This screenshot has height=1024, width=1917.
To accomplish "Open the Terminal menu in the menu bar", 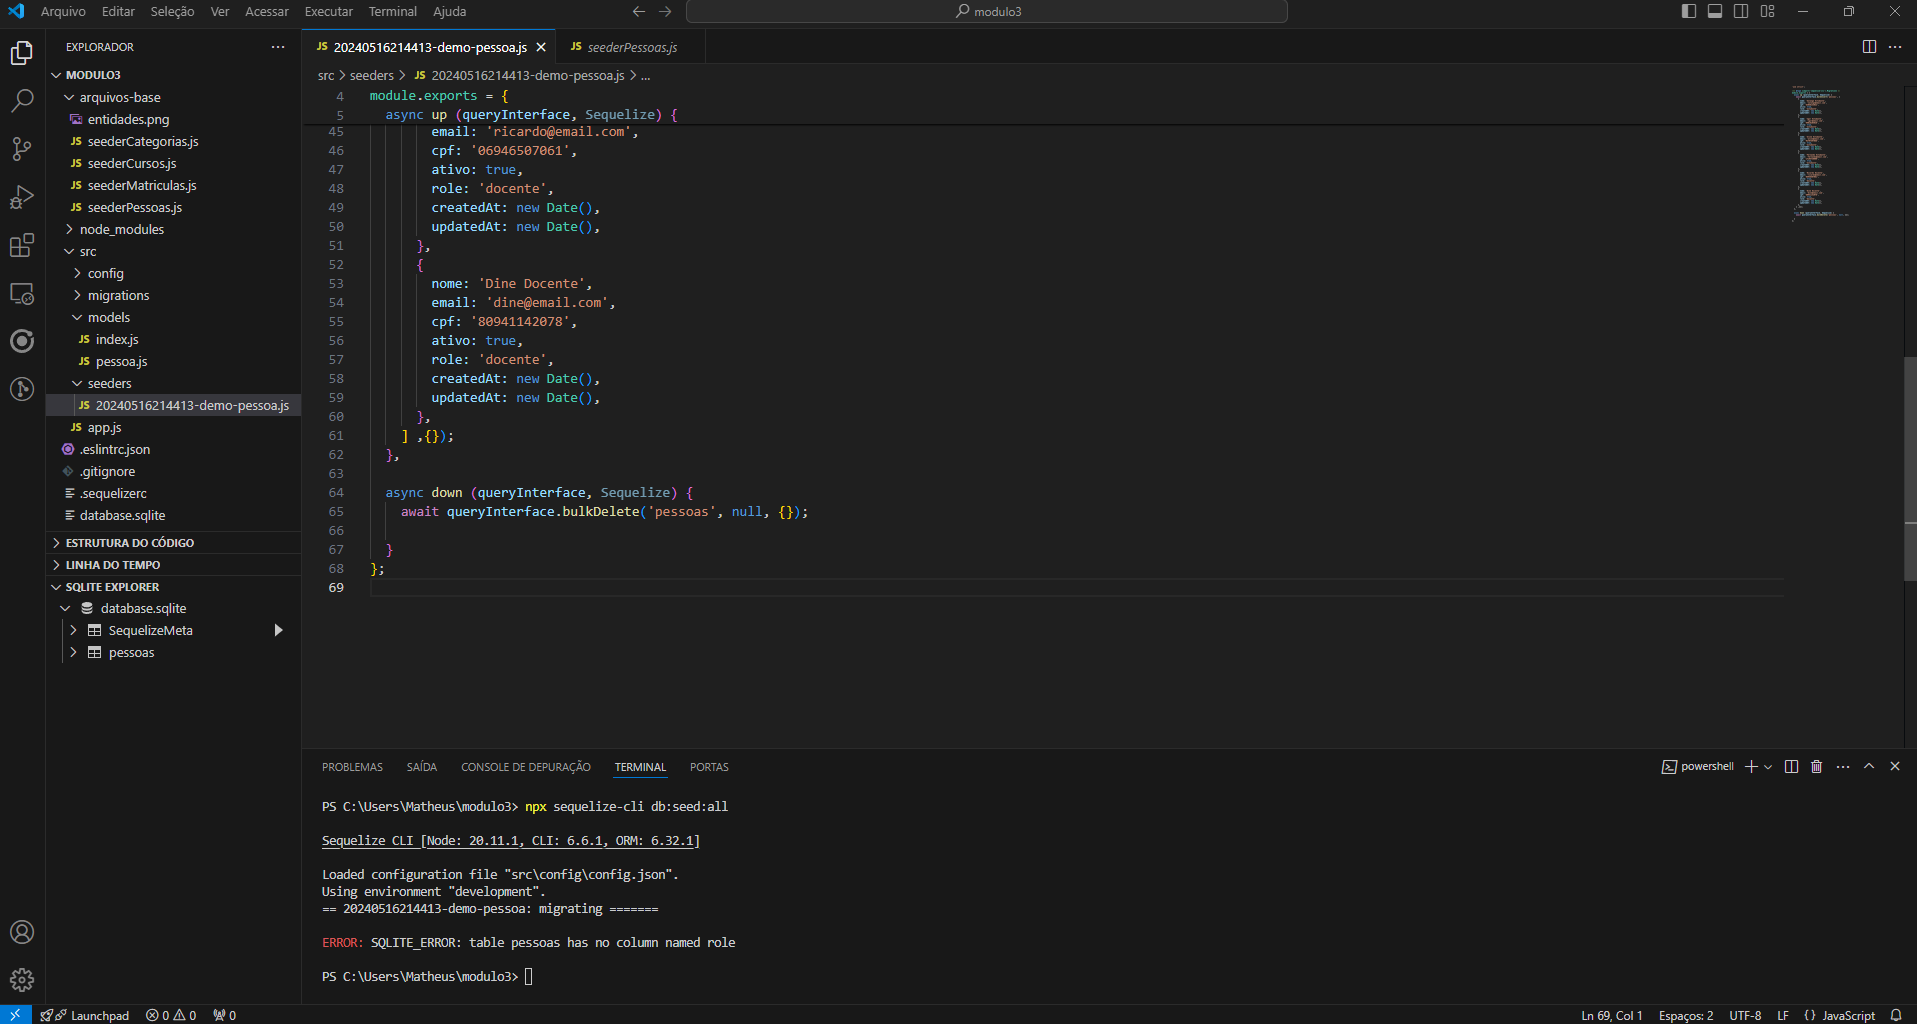I will (x=393, y=11).
